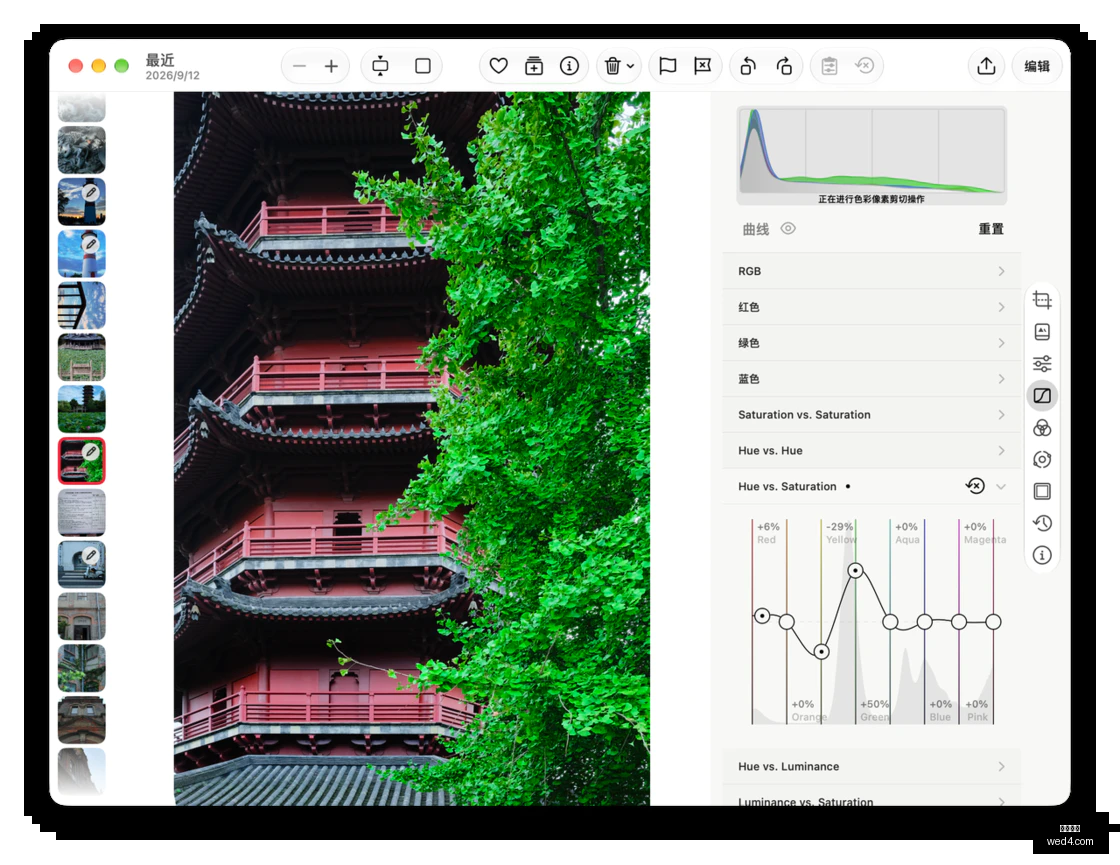The image size is (1120, 865).
Task: Open the trash dropdown arrow
Action: pyautogui.click(x=631, y=66)
